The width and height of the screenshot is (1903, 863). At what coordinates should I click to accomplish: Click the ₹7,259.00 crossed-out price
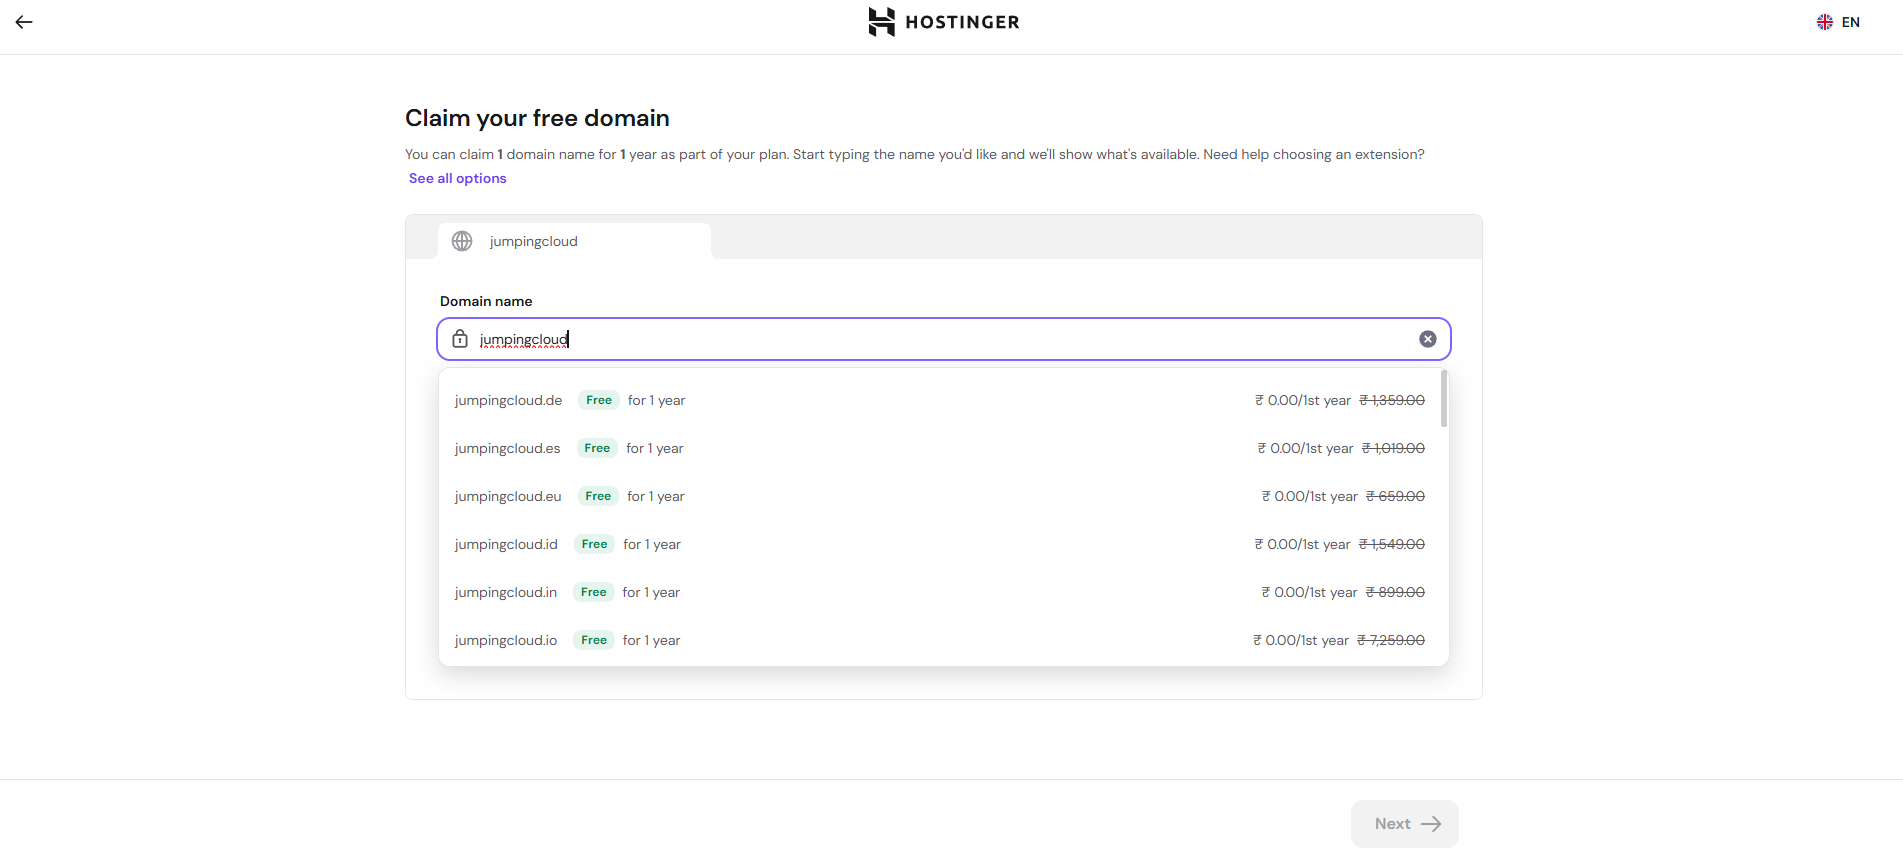tap(1391, 640)
